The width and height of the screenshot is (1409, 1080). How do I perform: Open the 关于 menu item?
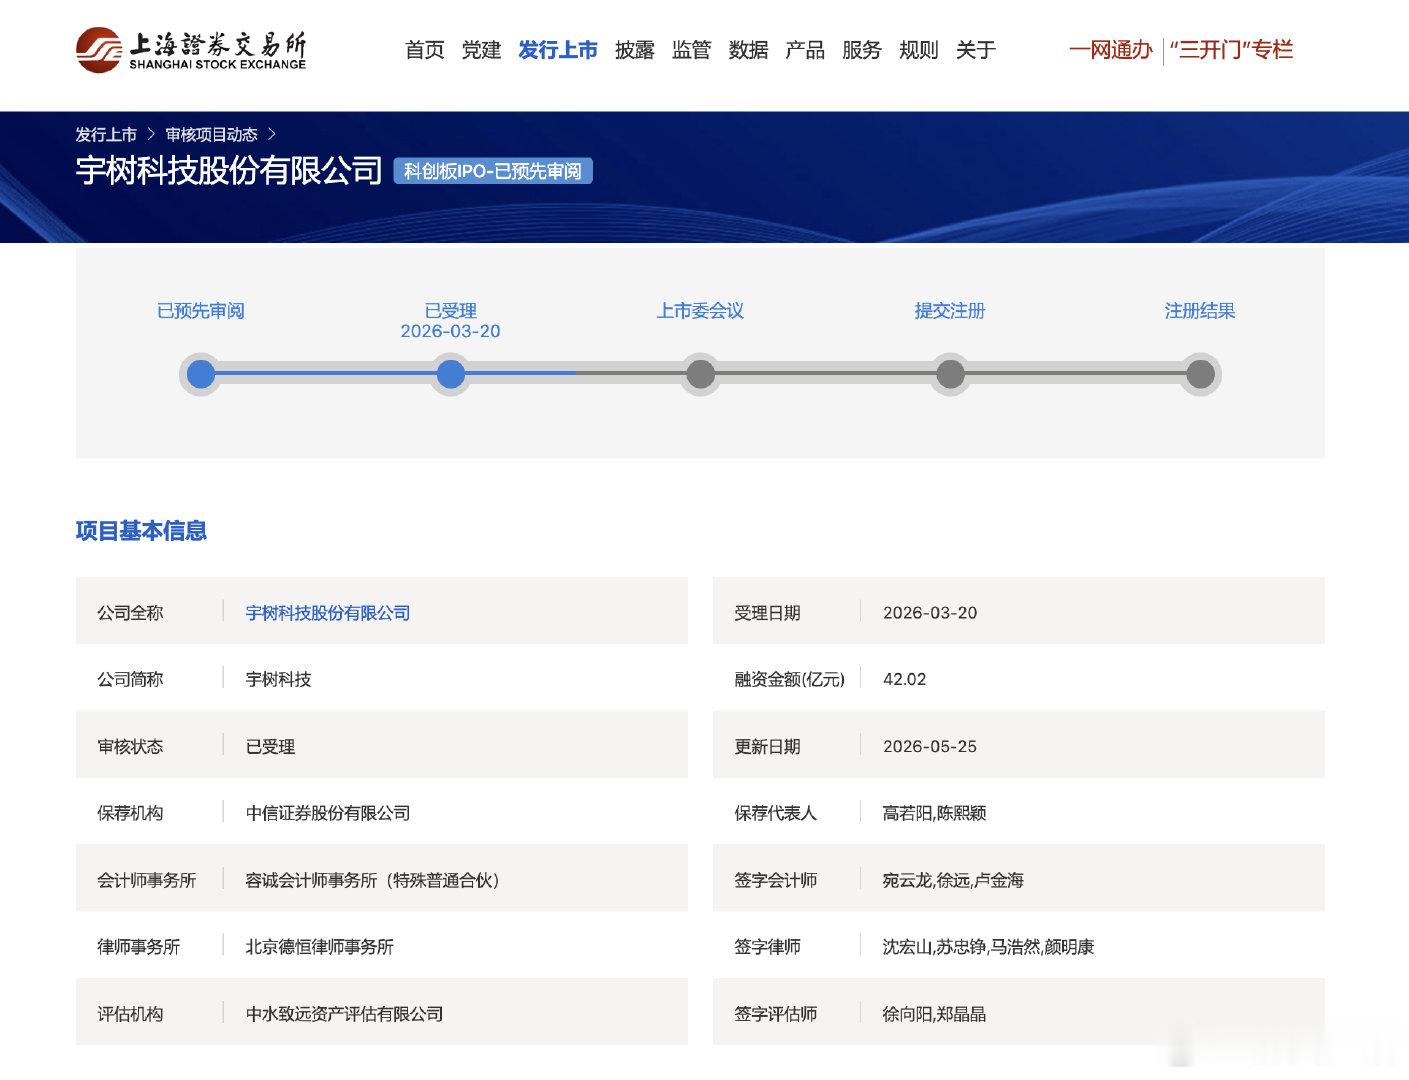click(976, 50)
